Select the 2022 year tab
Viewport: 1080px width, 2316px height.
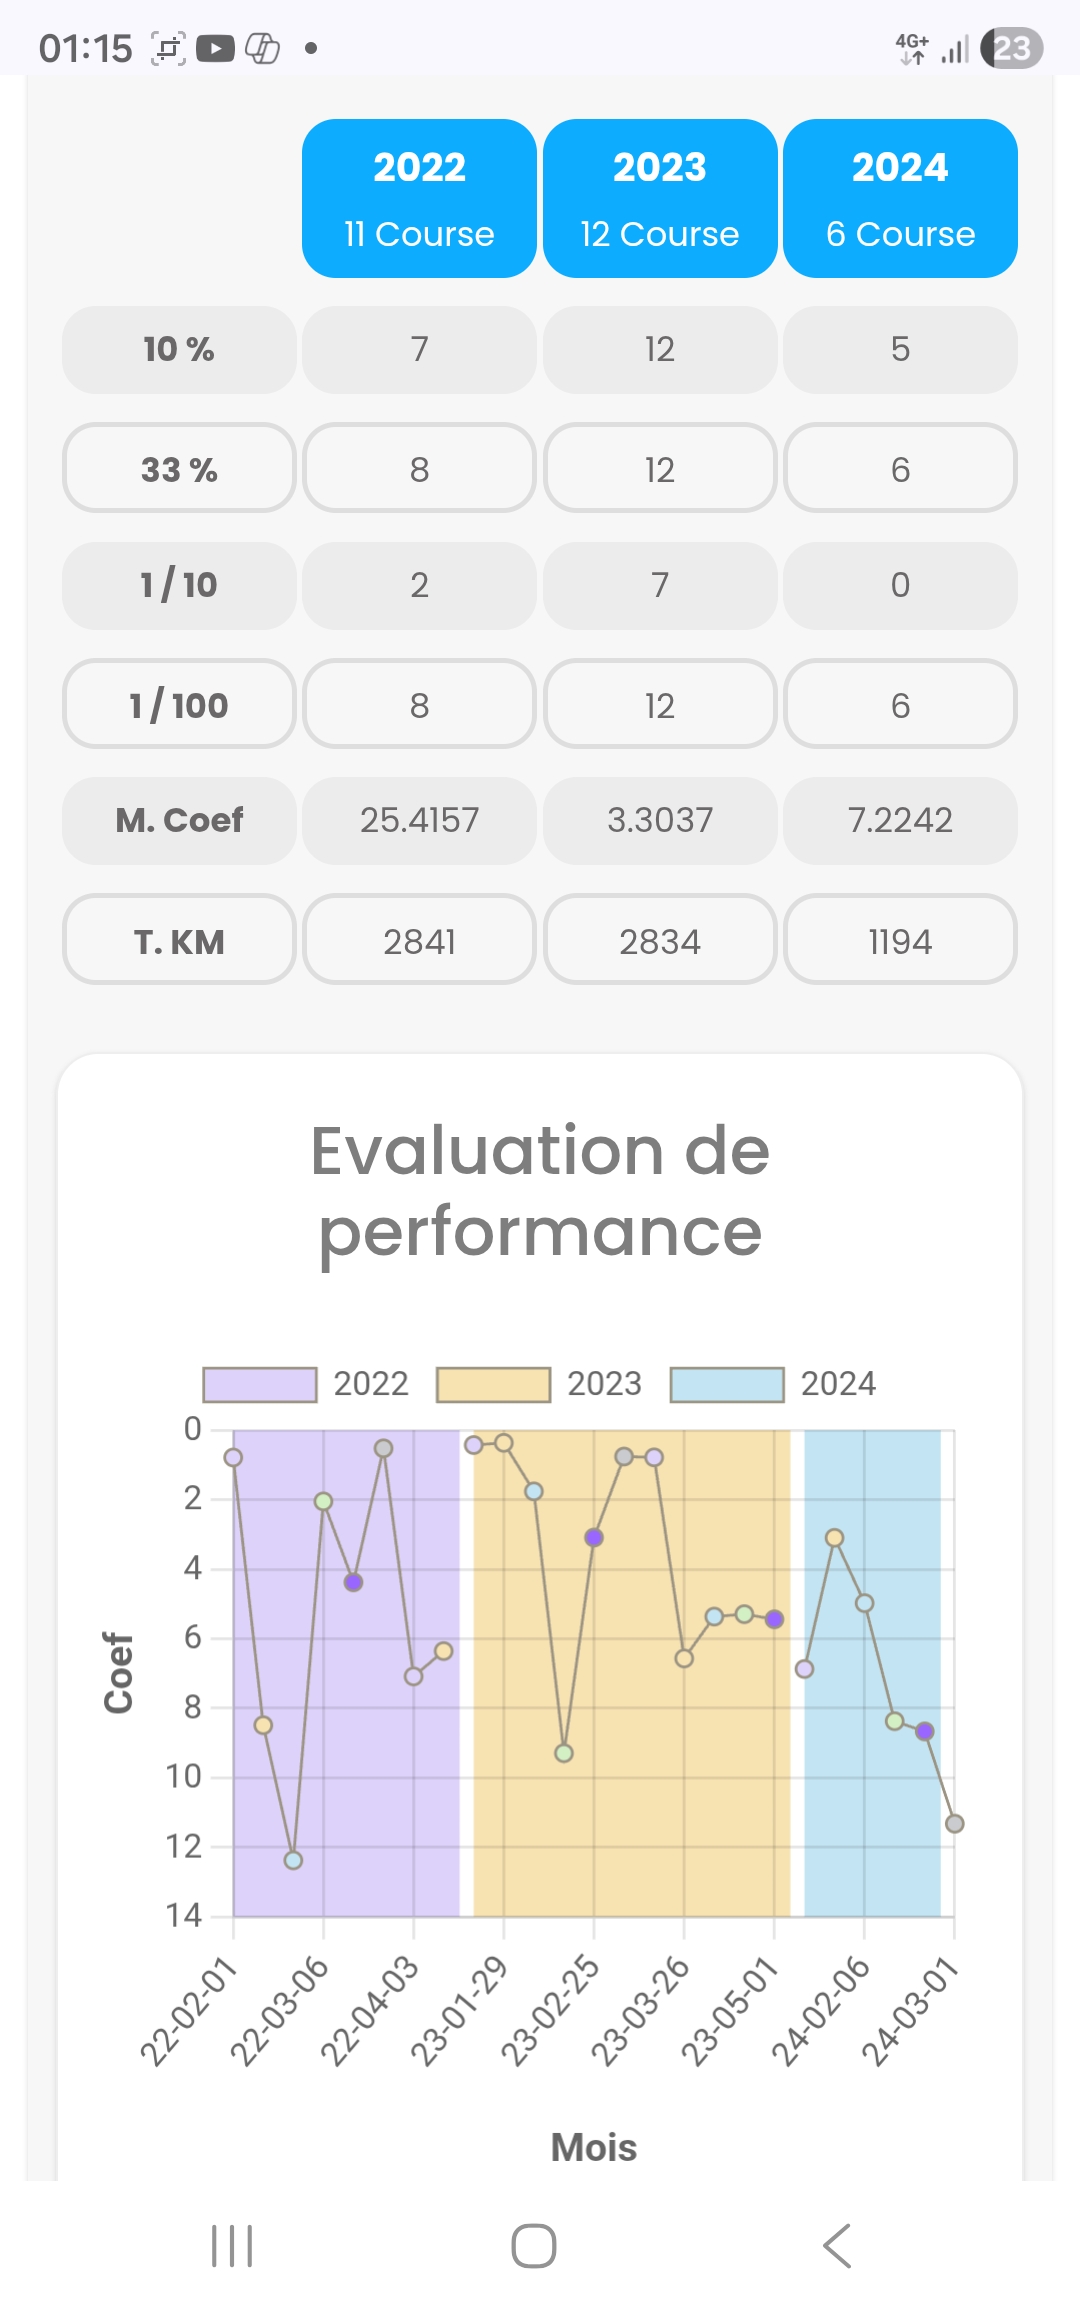(x=419, y=198)
